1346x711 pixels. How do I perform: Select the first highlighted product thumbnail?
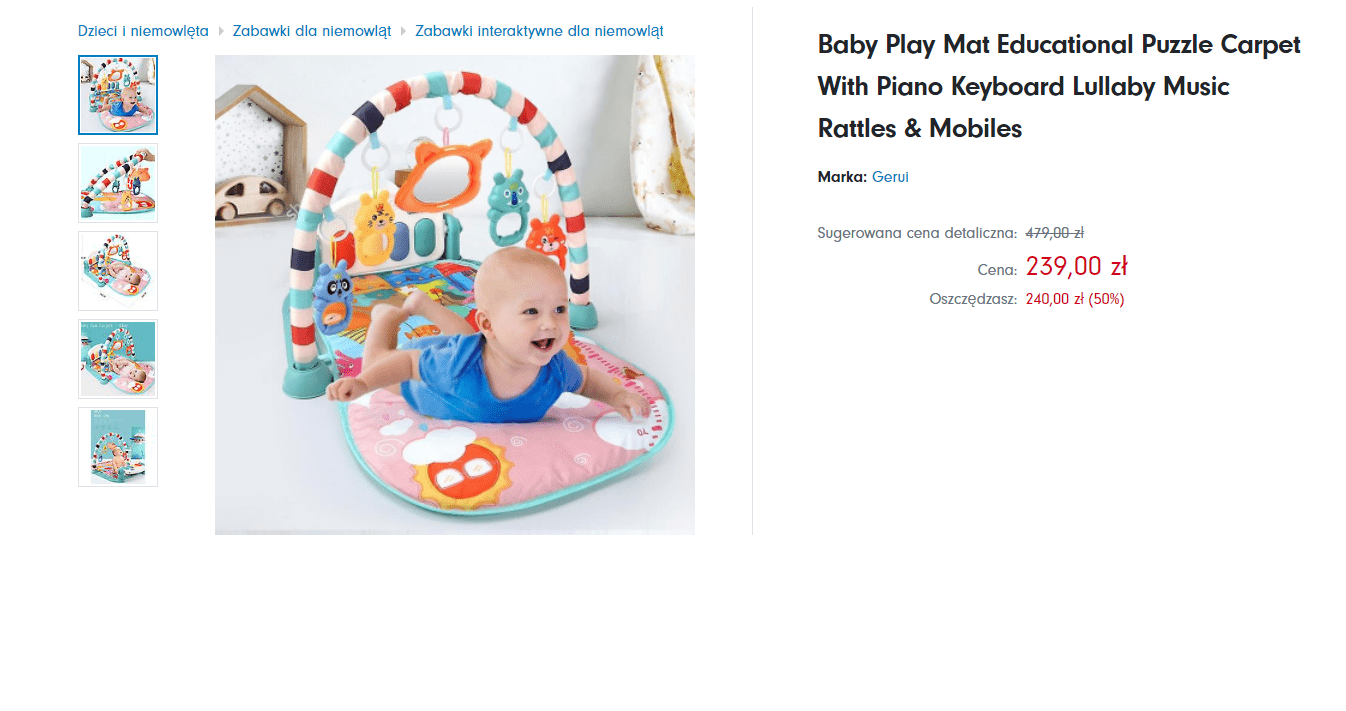coord(118,95)
